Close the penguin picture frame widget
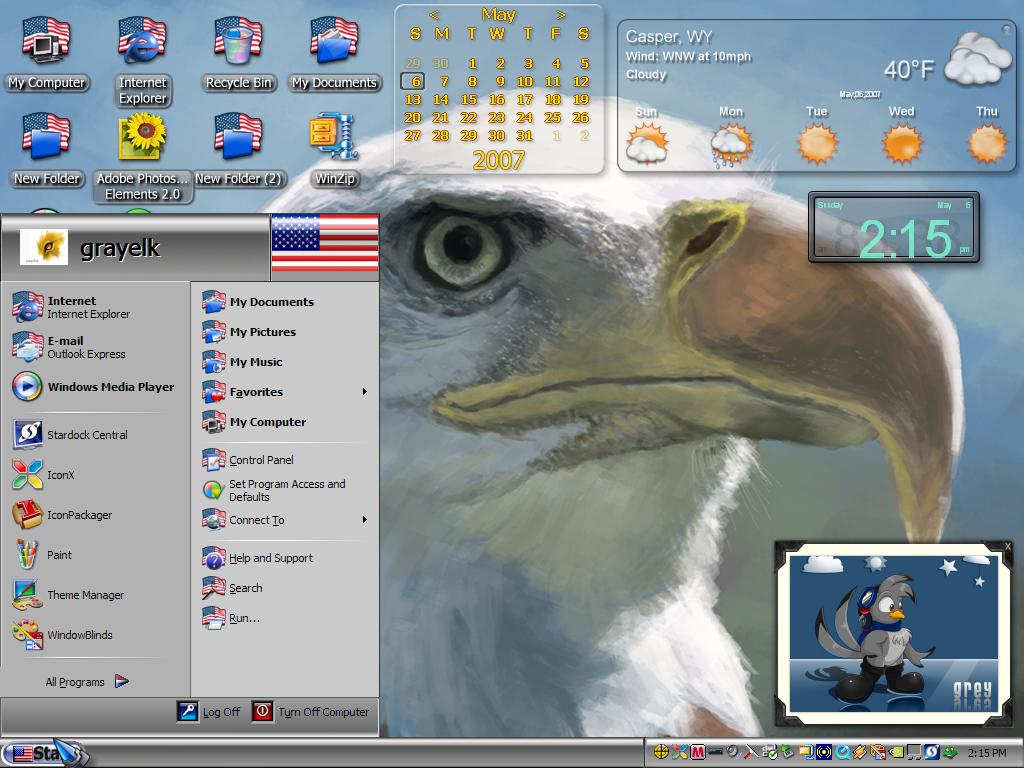 (1008, 546)
